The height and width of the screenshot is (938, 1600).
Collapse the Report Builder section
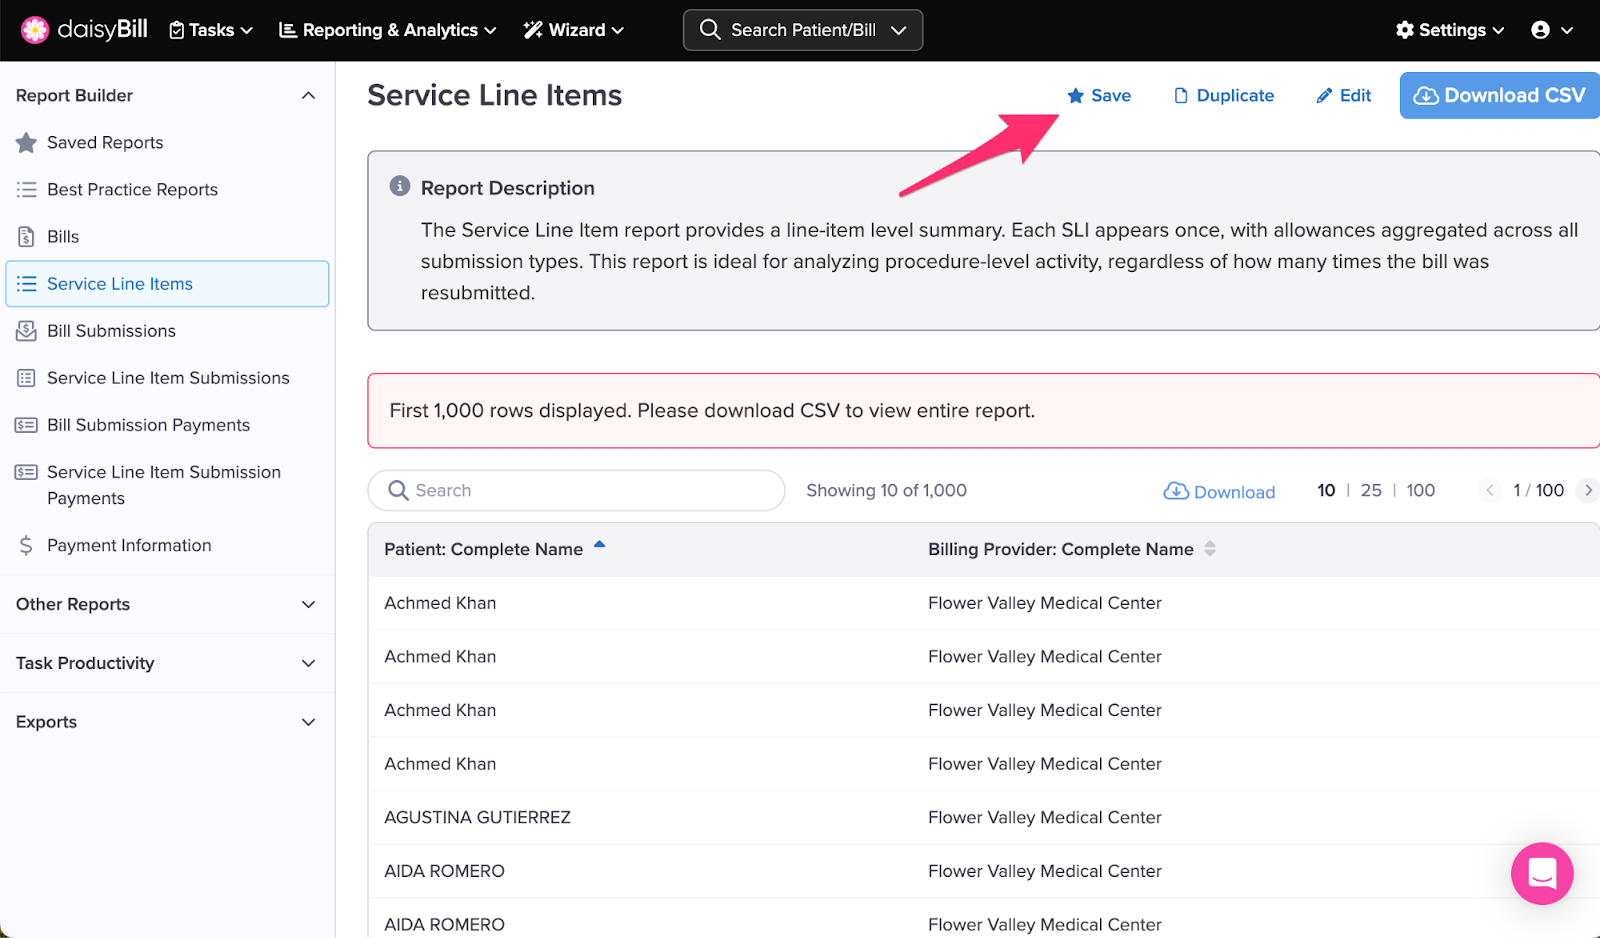308,96
